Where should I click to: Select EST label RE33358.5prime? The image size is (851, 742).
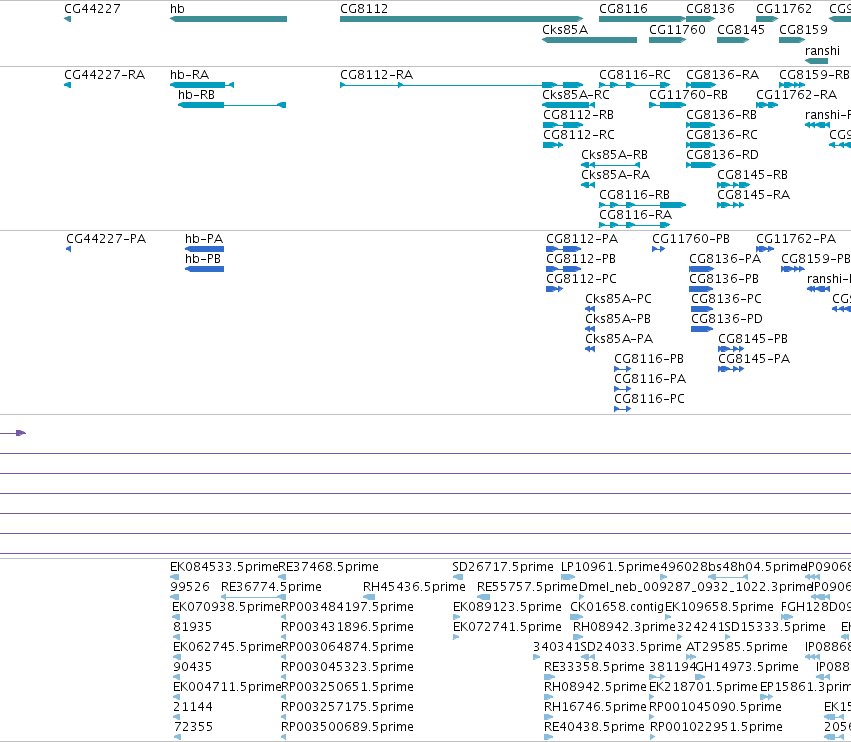594,667
